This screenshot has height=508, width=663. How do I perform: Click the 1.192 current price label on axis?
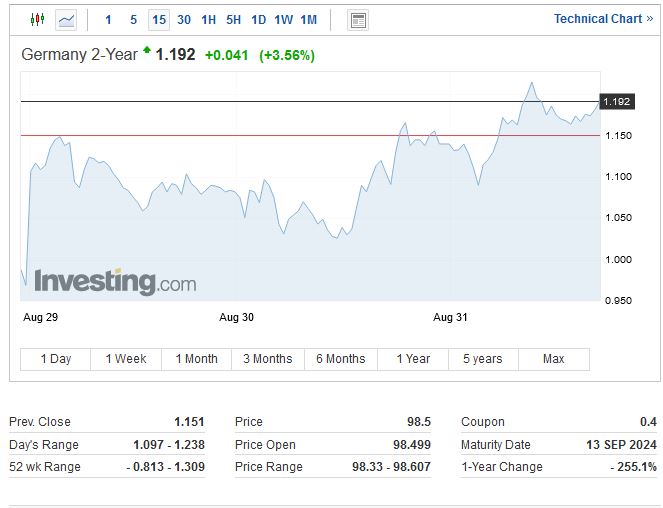[617, 102]
